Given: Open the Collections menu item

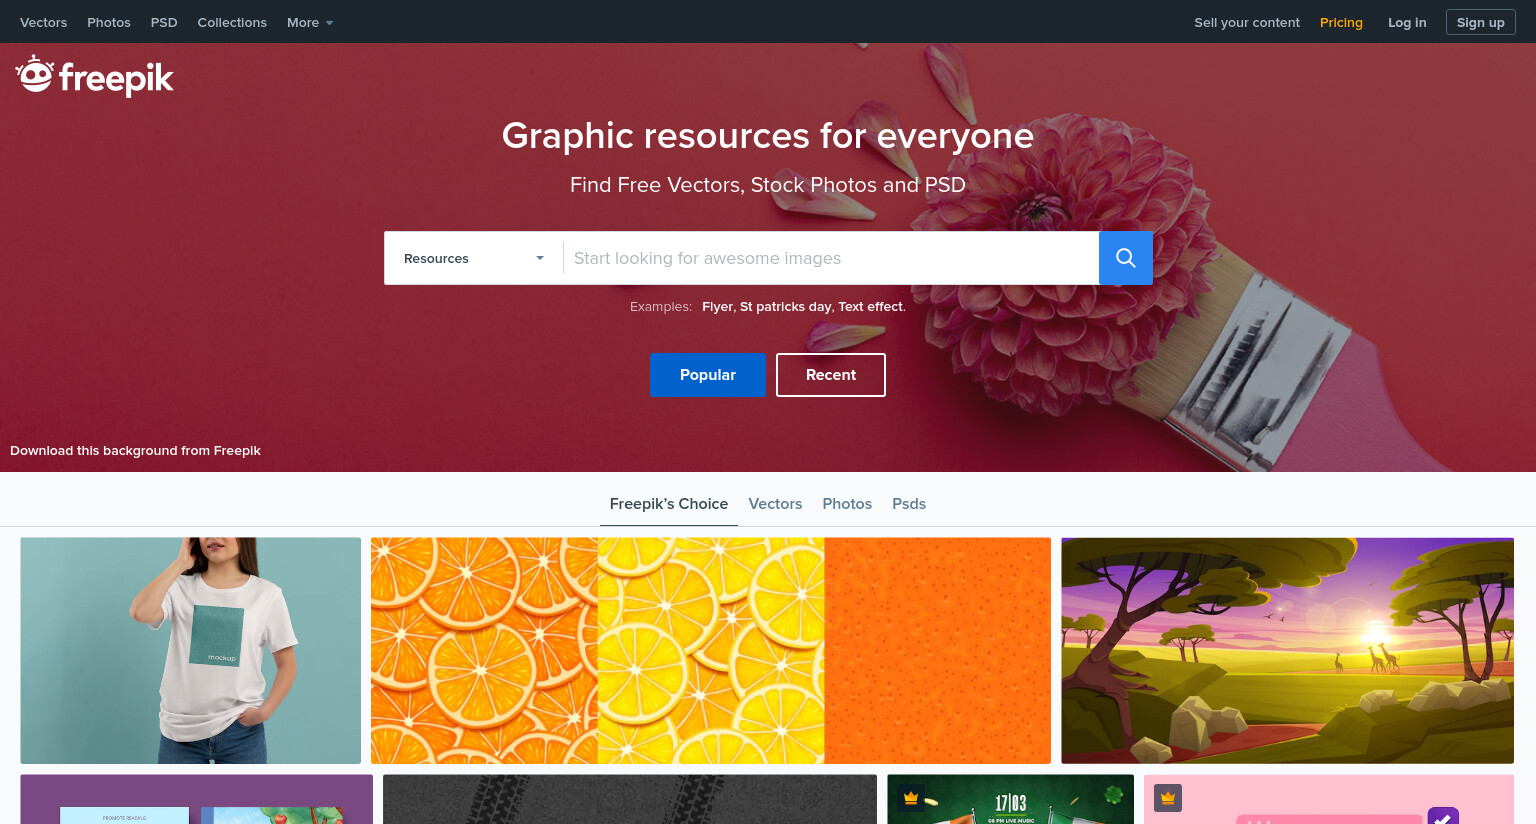Looking at the screenshot, I should tap(232, 22).
